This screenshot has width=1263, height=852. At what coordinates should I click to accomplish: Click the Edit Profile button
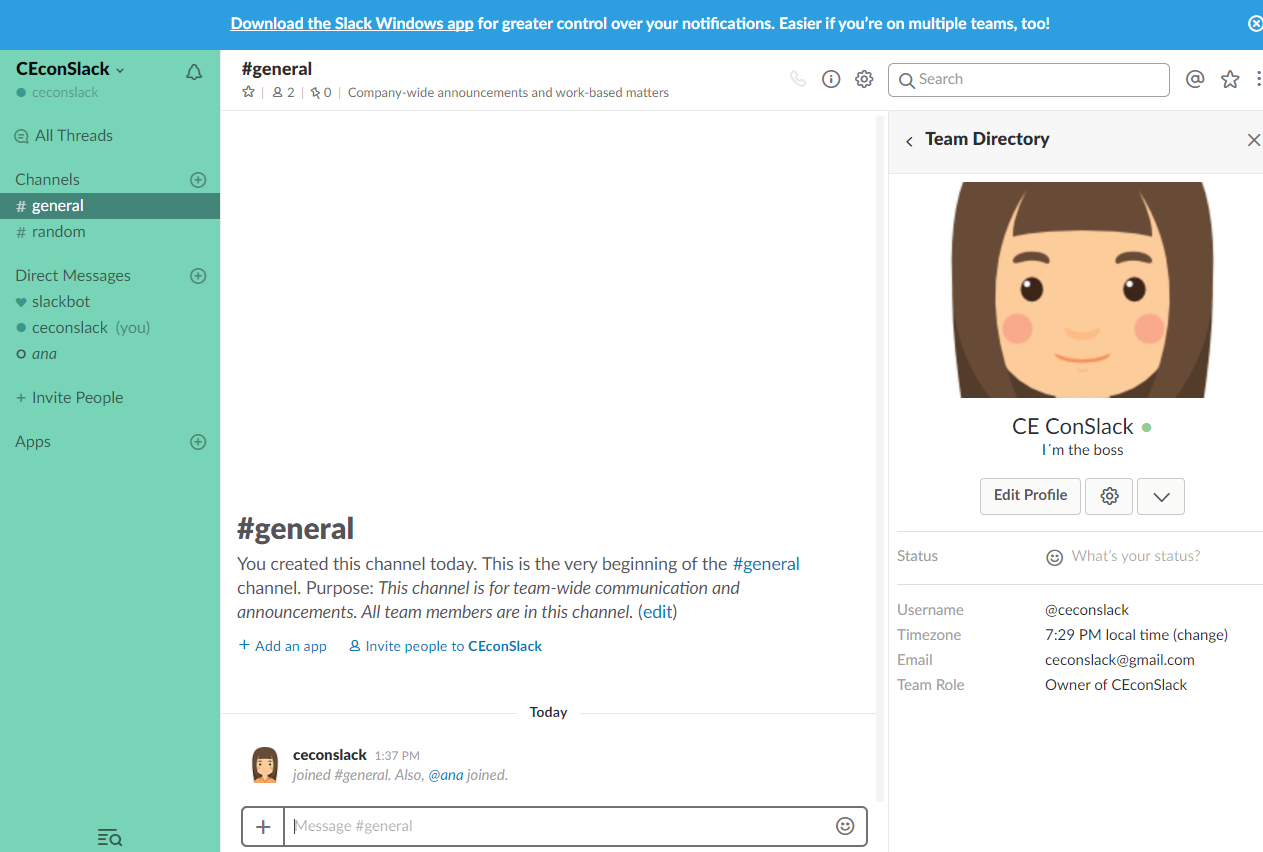click(1030, 496)
